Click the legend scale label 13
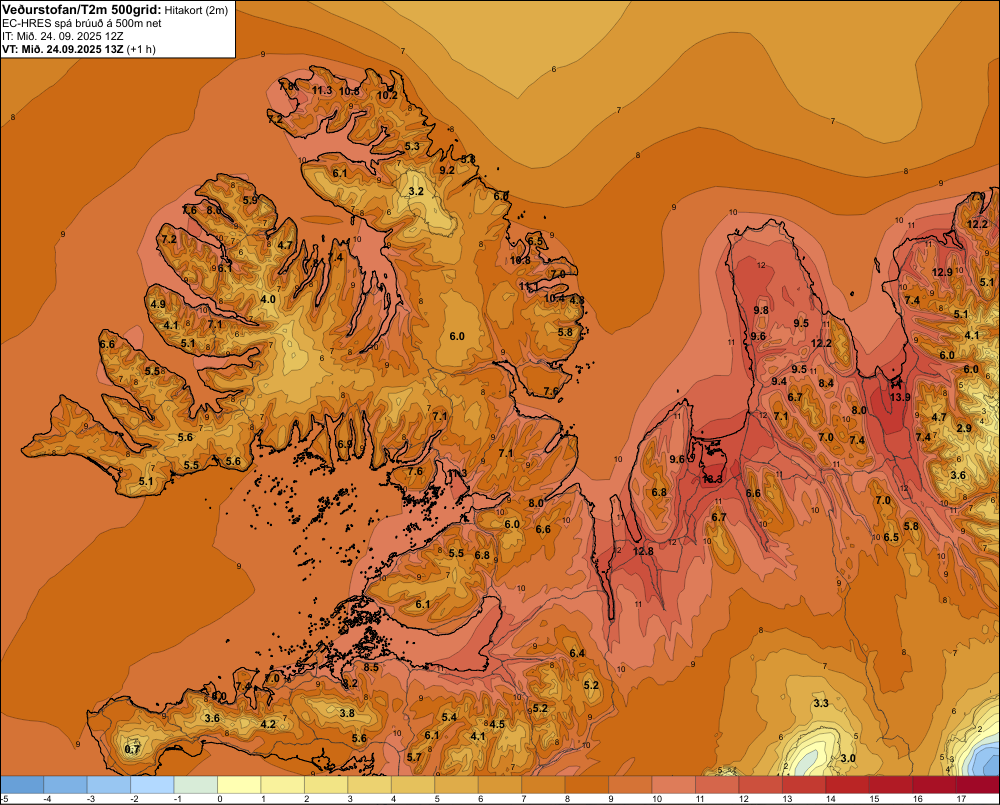The image size is (1000, 805). coord(787,799)
